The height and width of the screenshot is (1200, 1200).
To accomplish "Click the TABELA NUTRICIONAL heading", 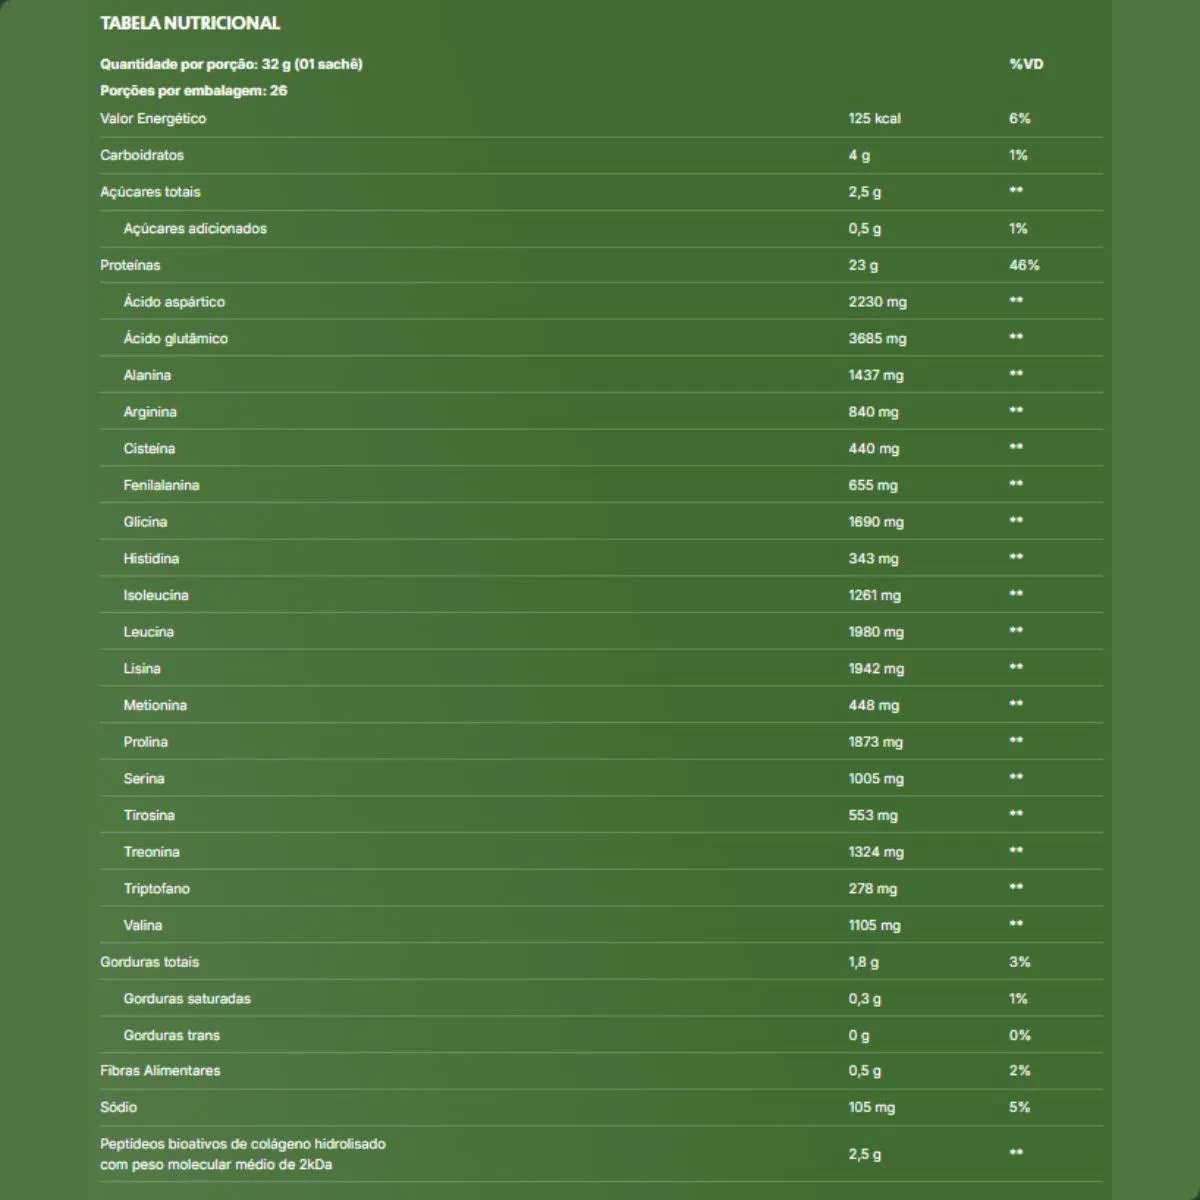I will pos(190,23).
